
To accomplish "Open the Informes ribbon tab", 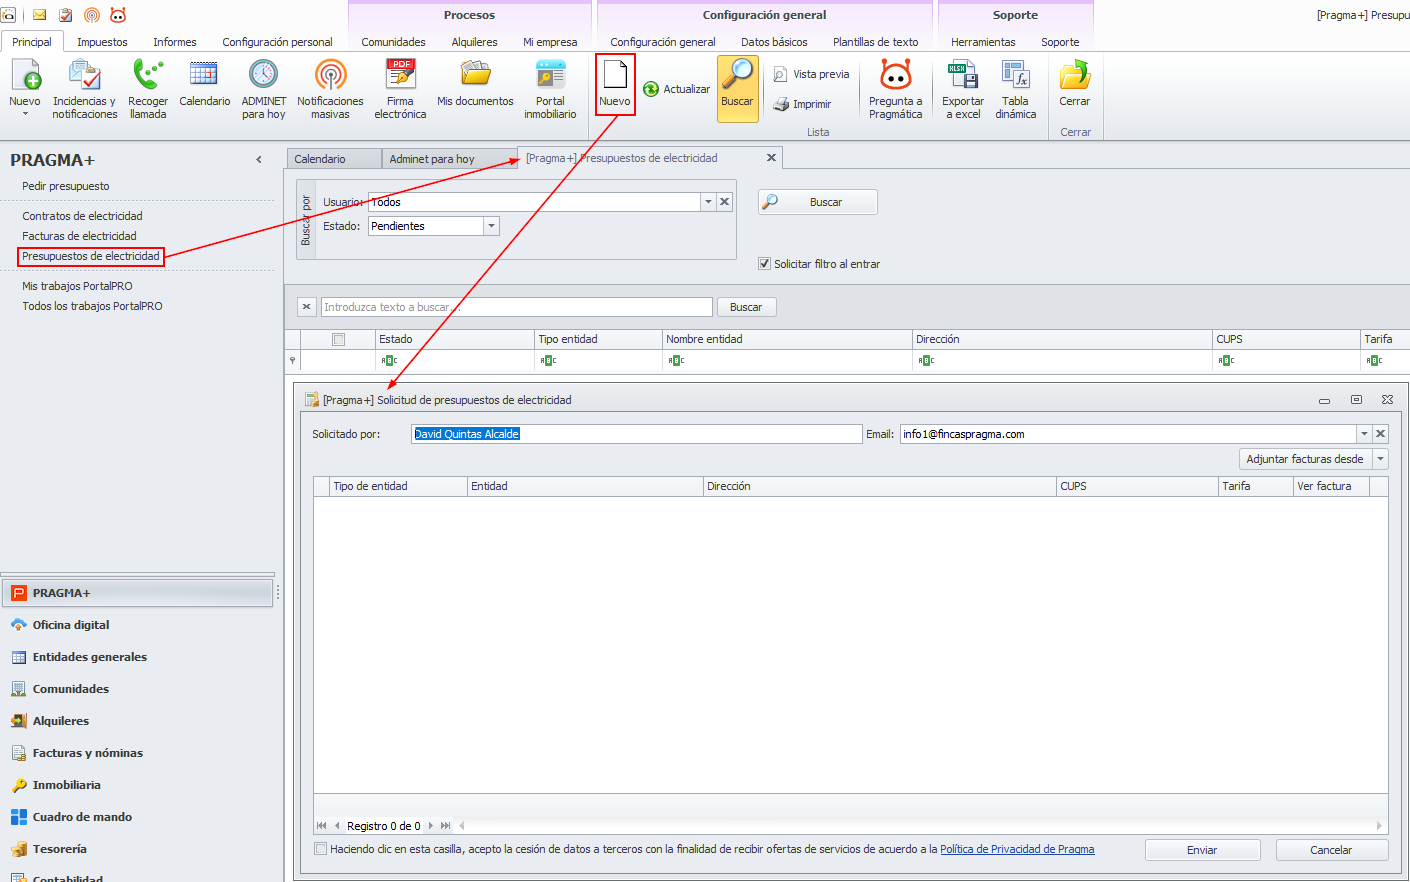I will [175, 42].
